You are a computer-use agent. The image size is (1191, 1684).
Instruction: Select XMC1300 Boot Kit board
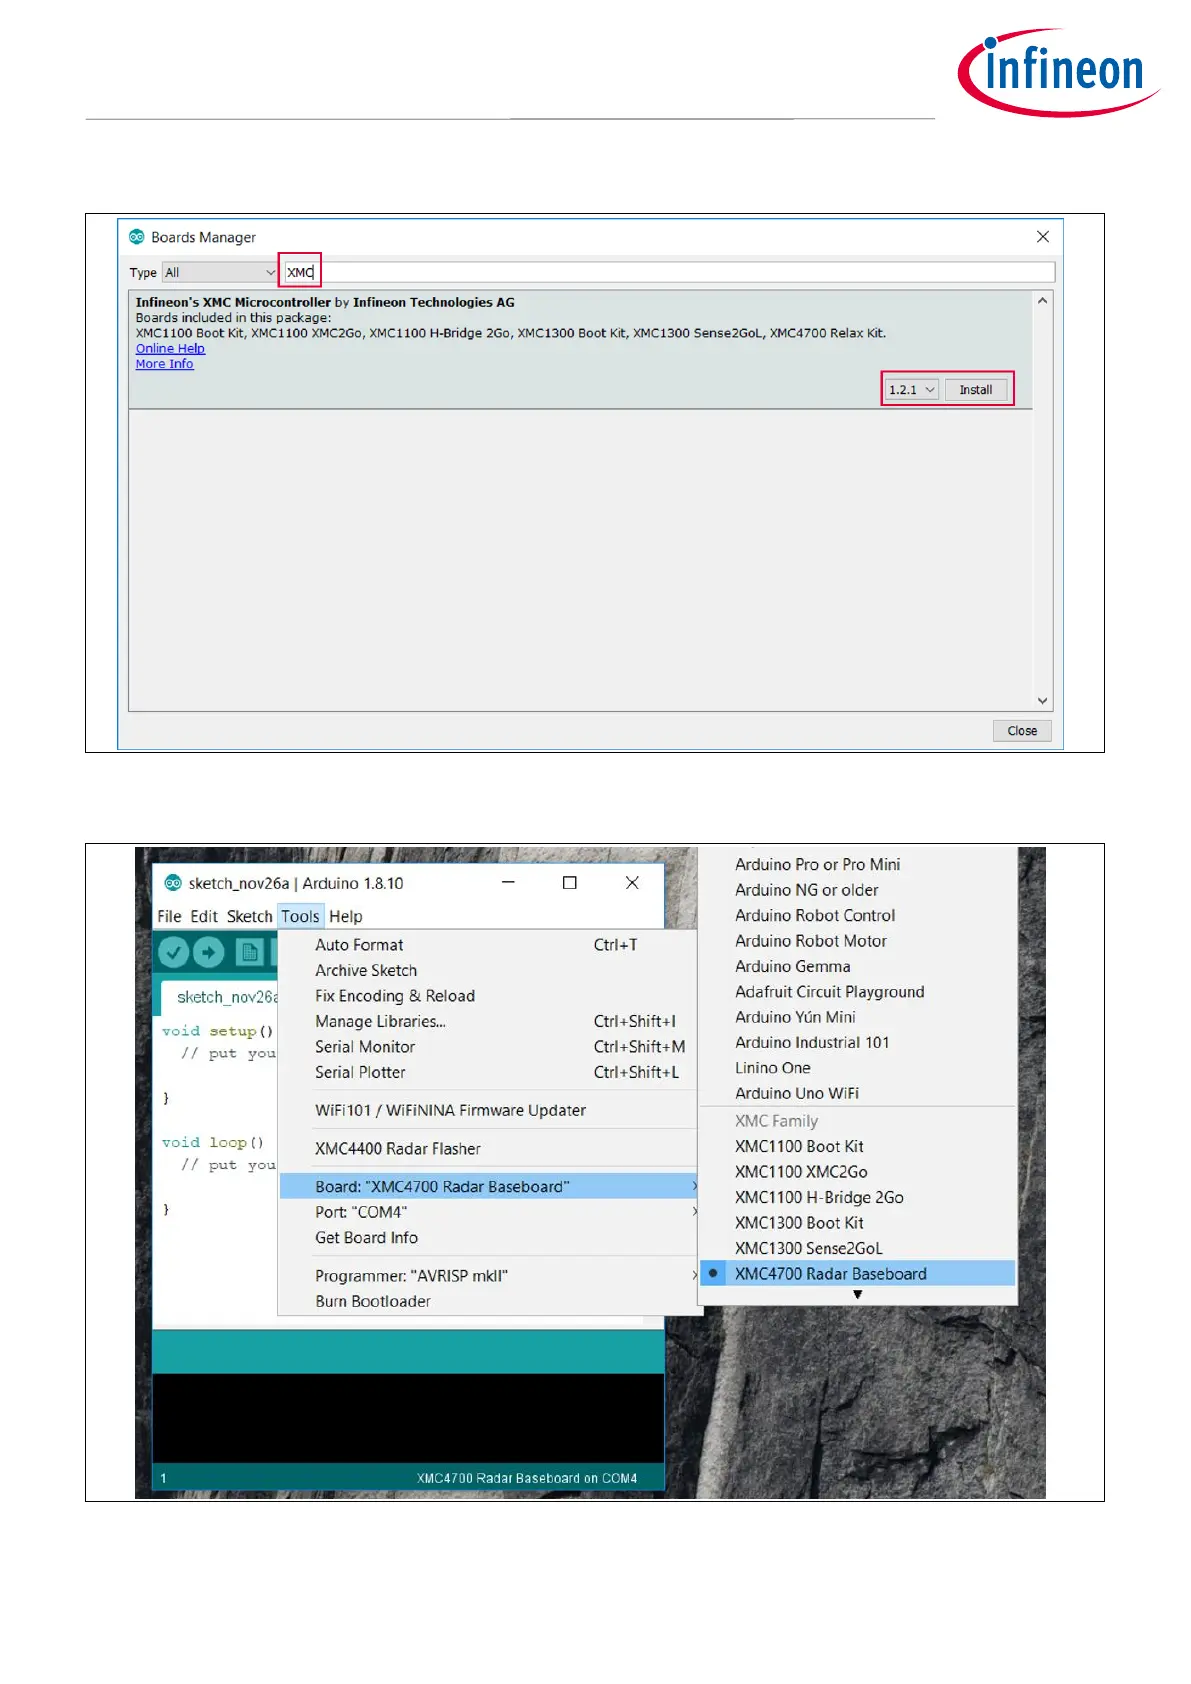click(858, 1223)
